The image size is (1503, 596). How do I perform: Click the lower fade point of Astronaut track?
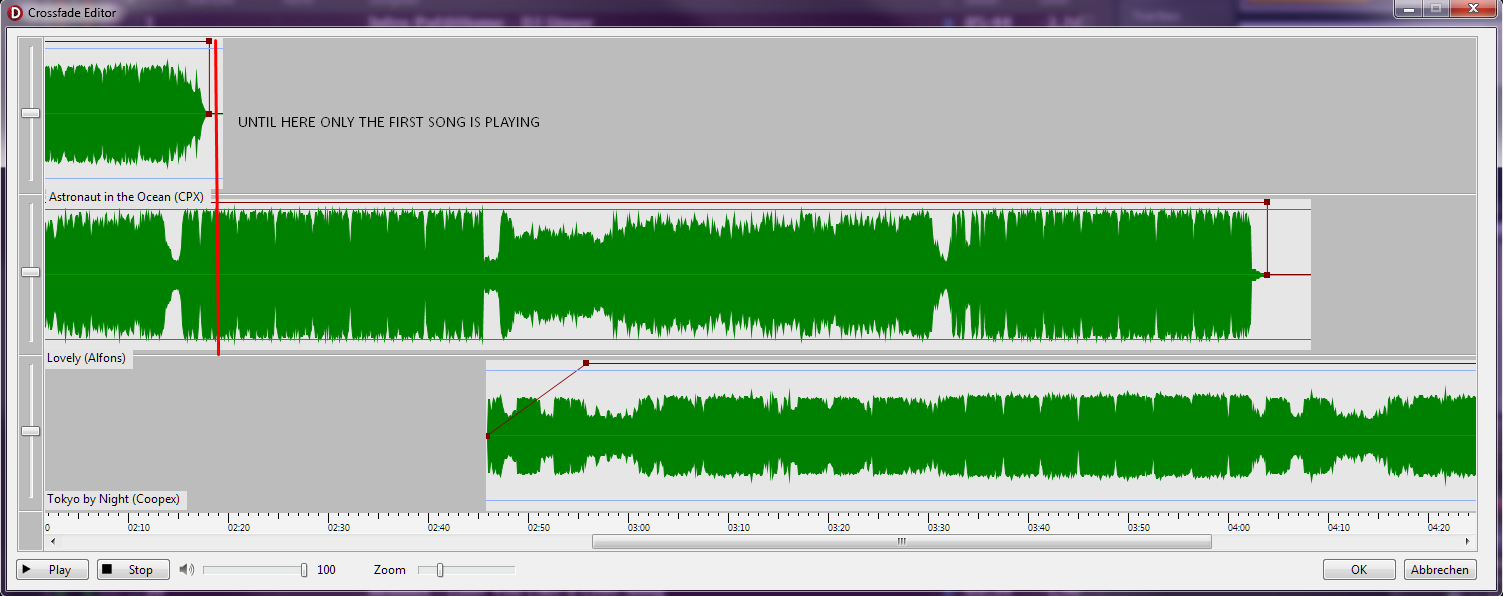pos(209,114)
